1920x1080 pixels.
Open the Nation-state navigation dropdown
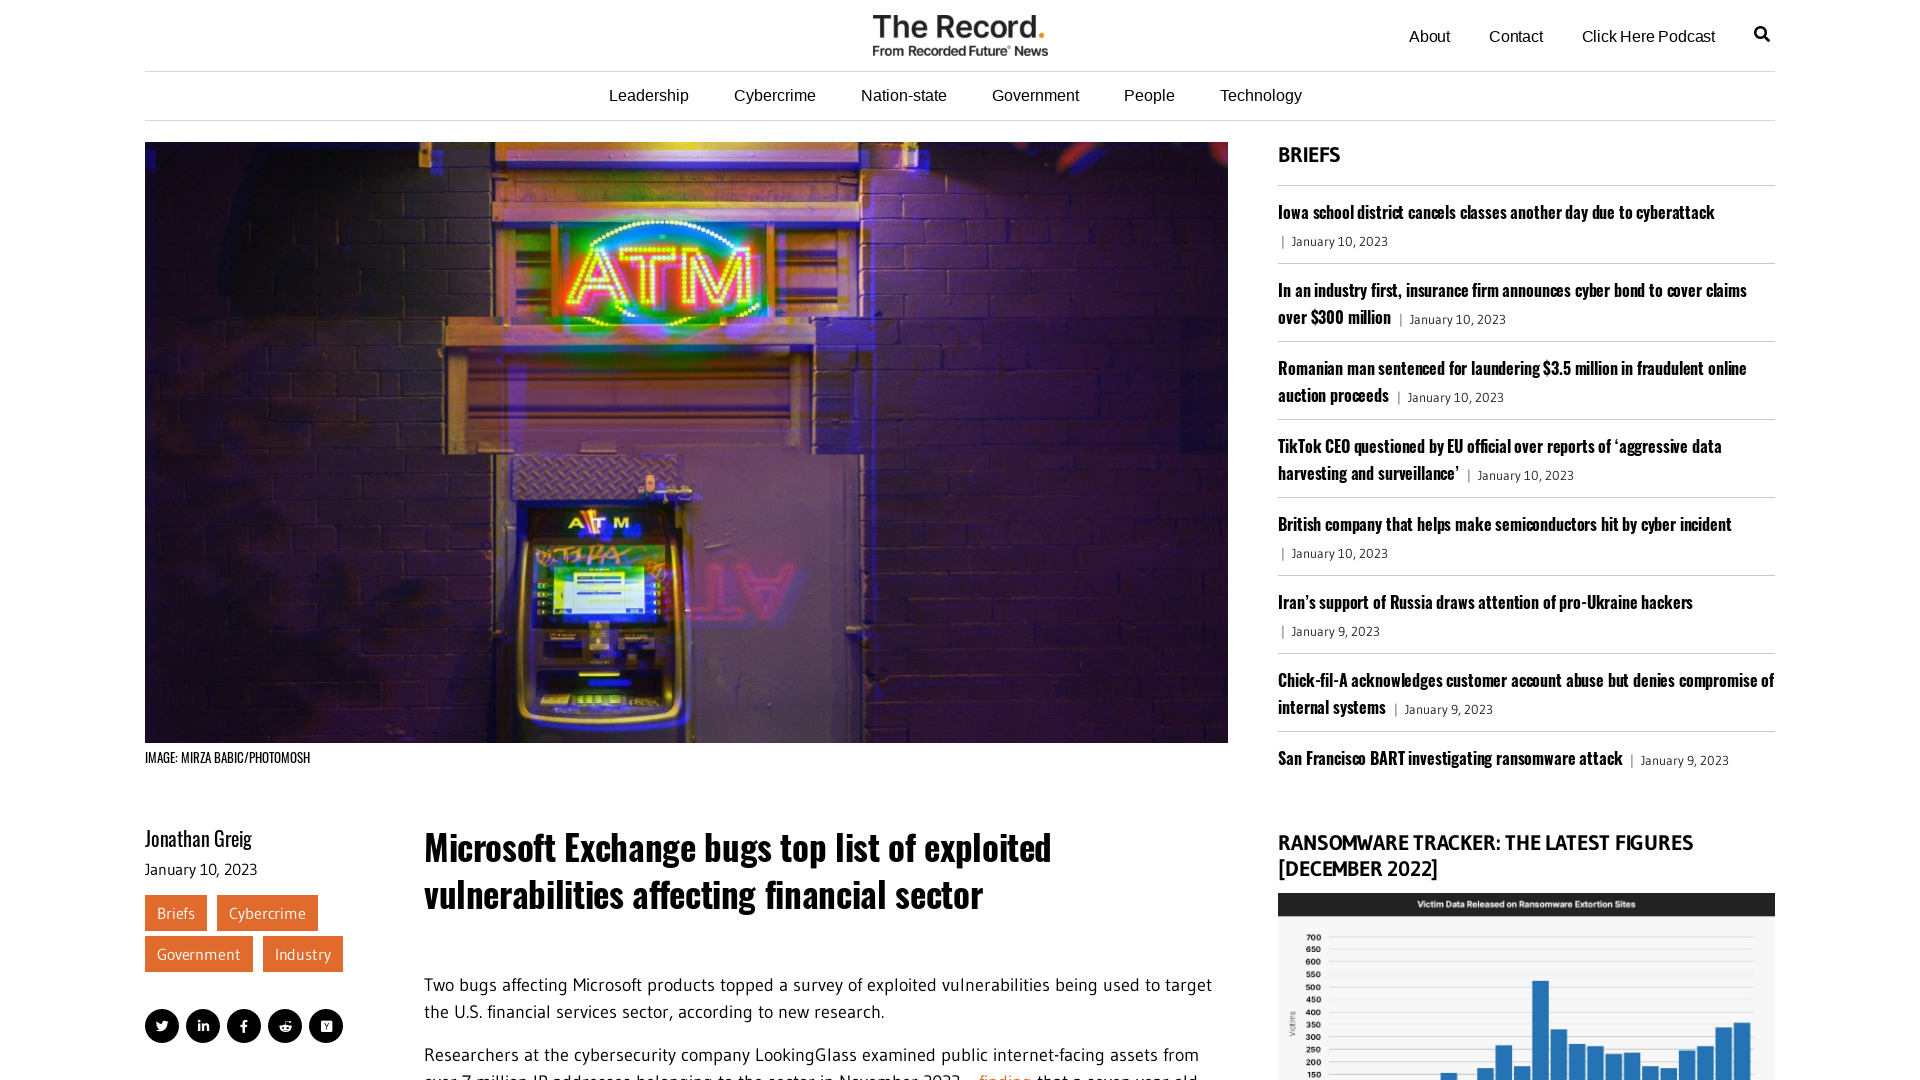coord(903,95)
